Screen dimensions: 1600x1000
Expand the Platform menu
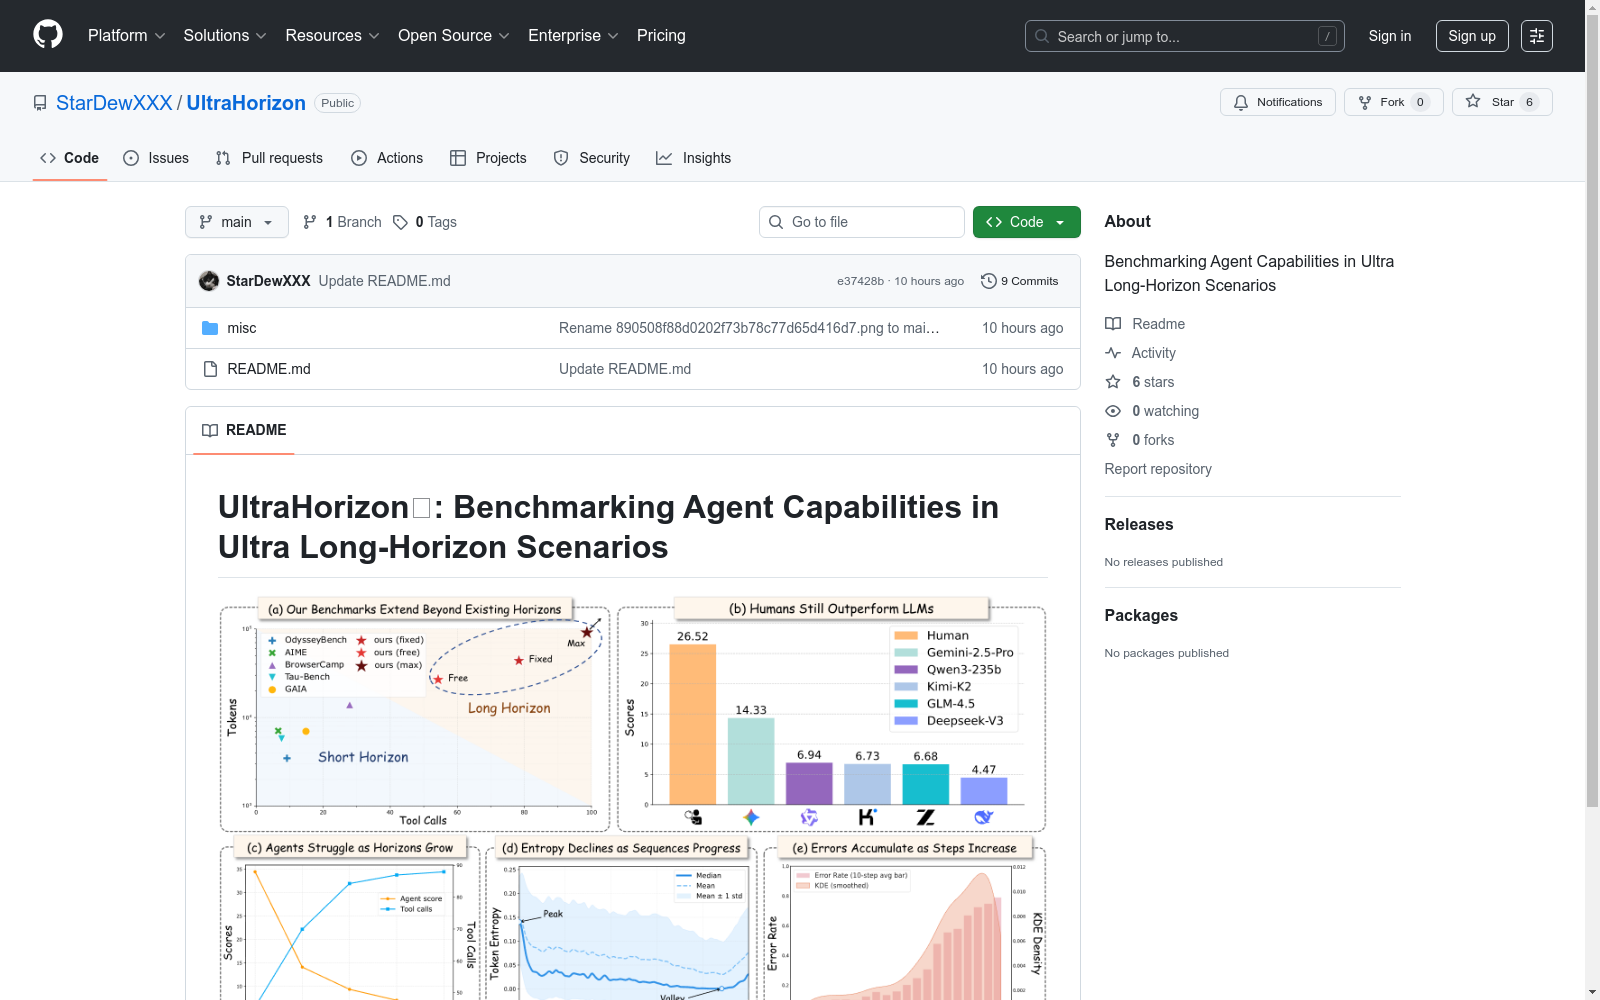(127, 36)
